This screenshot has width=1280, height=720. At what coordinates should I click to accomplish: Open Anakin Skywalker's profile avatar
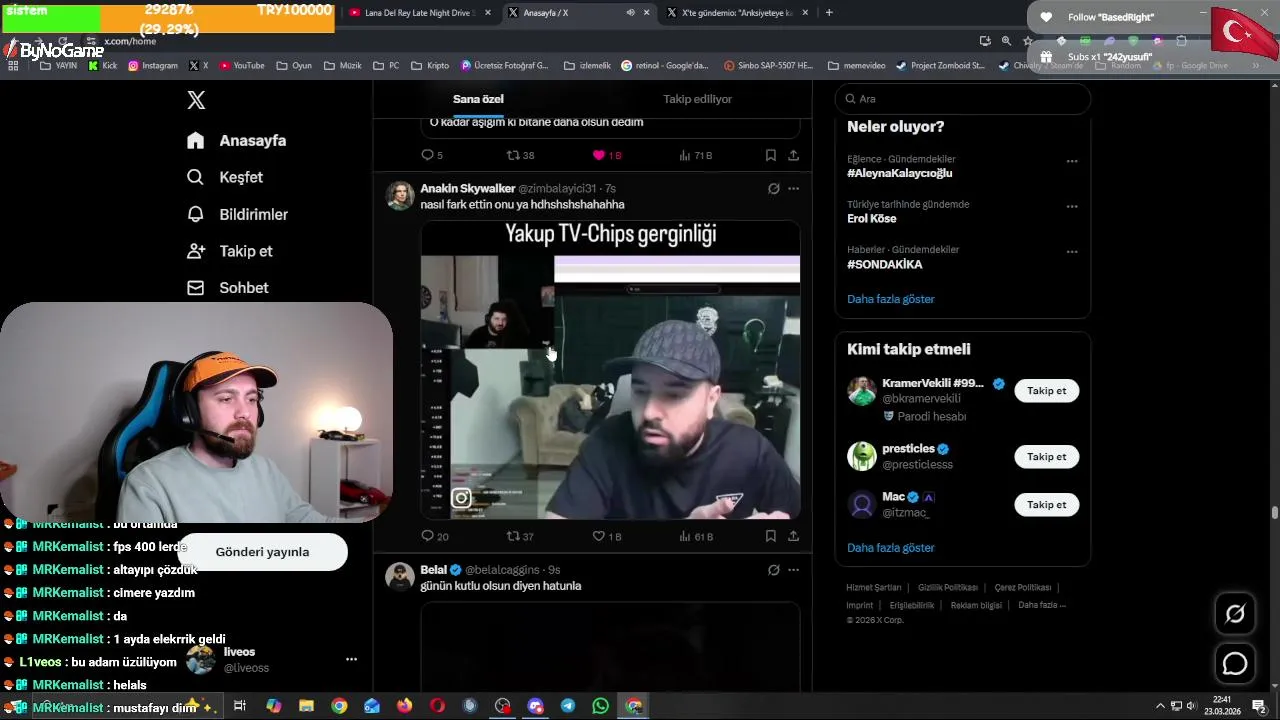coord(400,195)
